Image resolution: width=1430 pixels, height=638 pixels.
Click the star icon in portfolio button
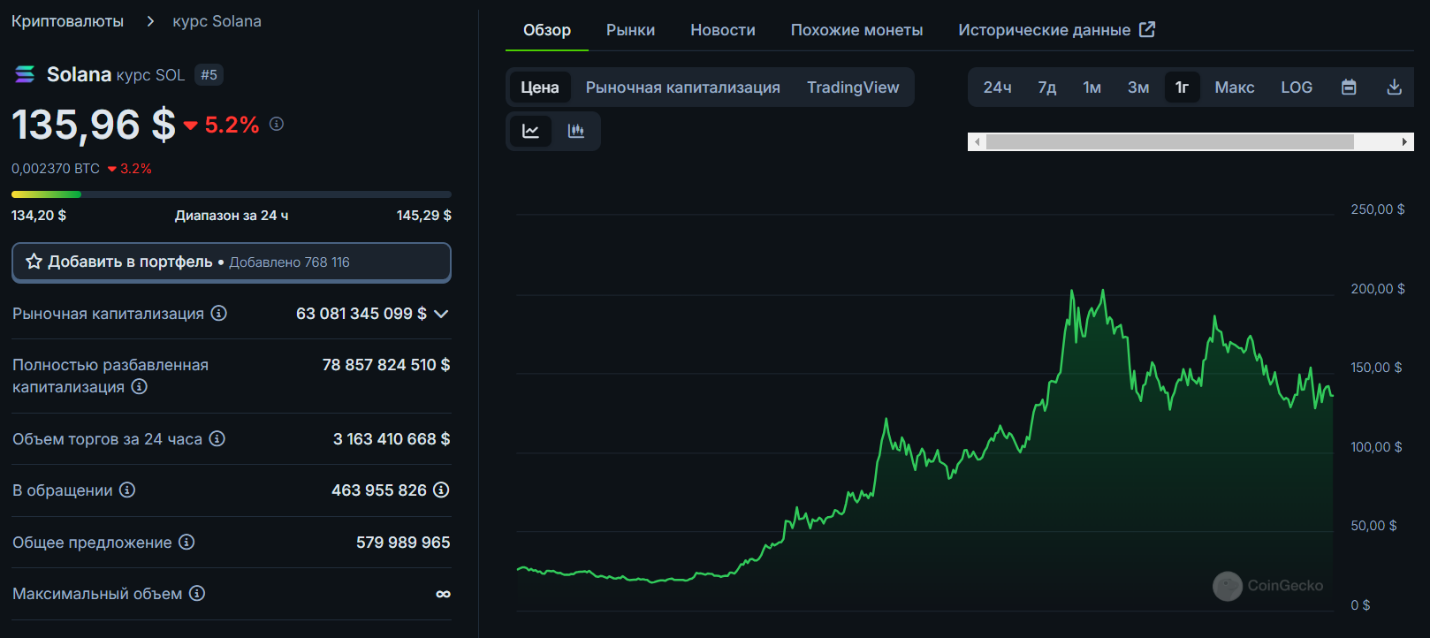(34, 262)
